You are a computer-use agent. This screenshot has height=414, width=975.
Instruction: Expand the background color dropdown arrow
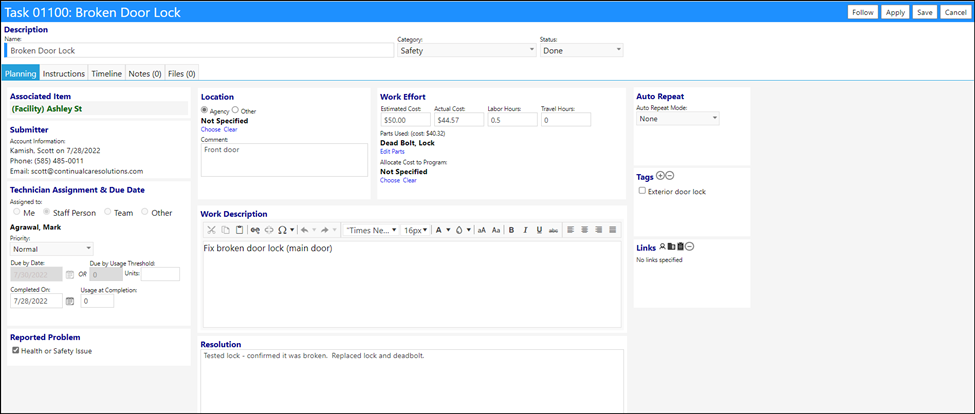(468, 231)
